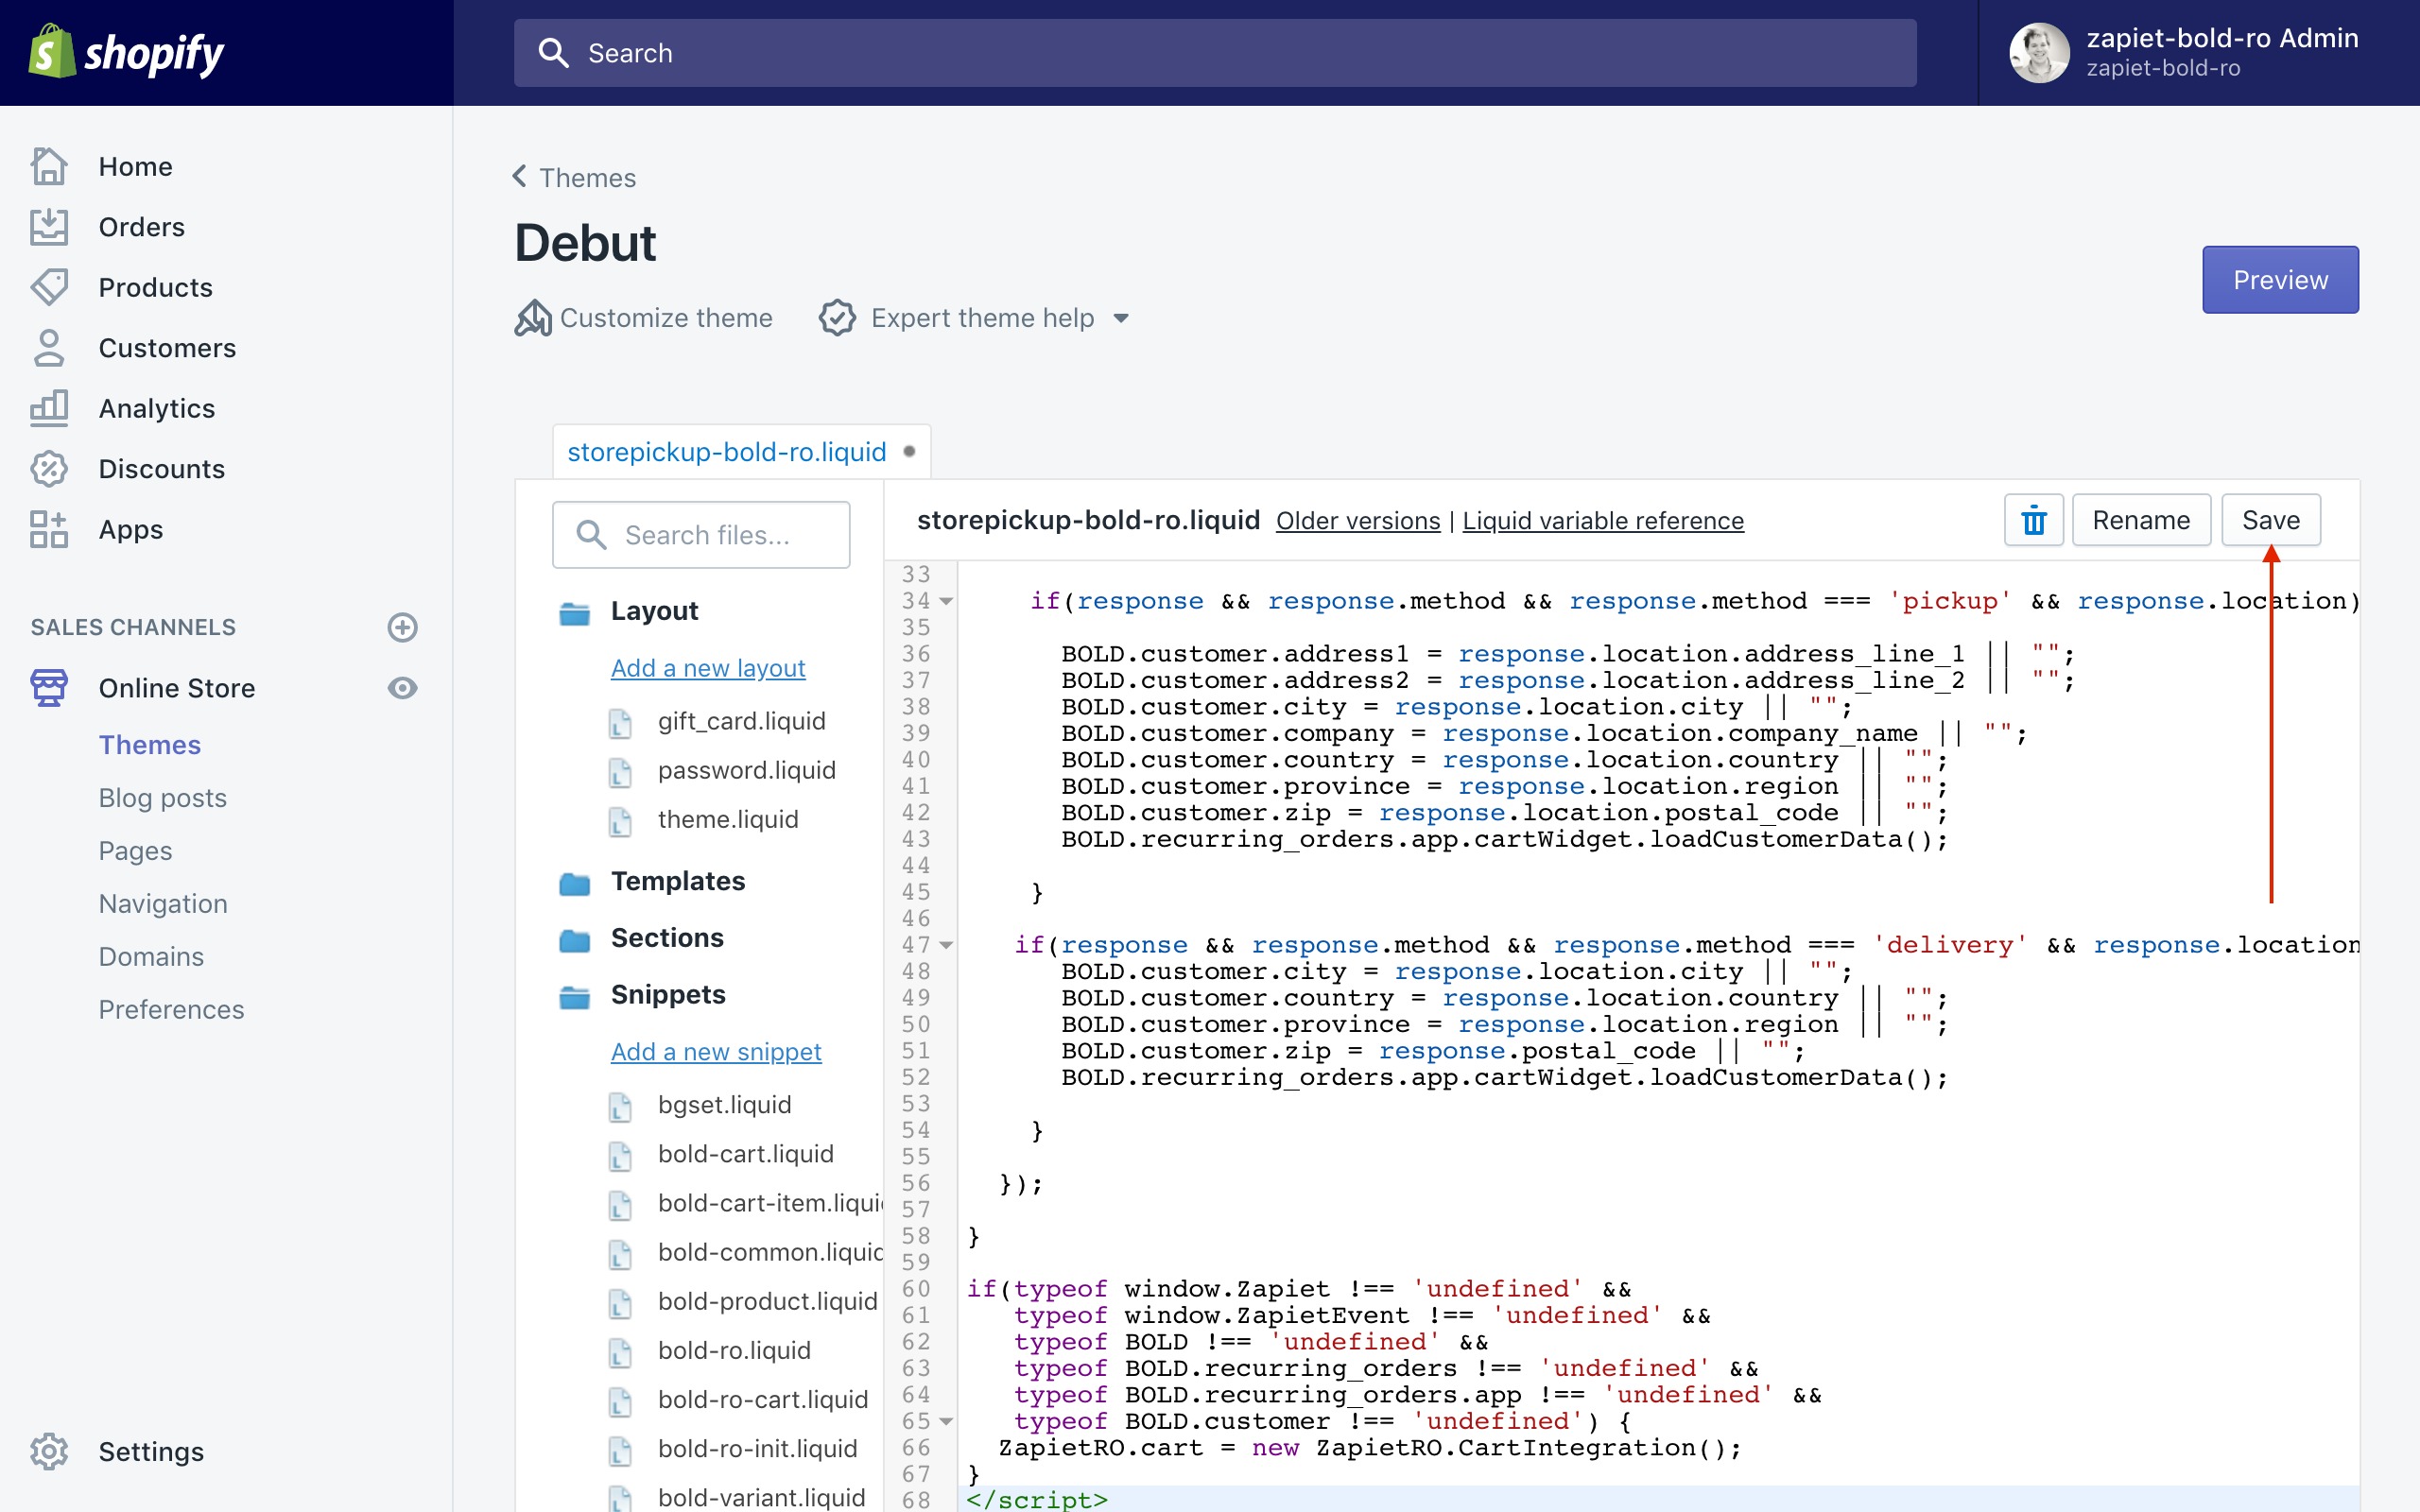Screen dimensions: 2420x1512
Task: Click the Shopify logo
Action: (127, 53)
